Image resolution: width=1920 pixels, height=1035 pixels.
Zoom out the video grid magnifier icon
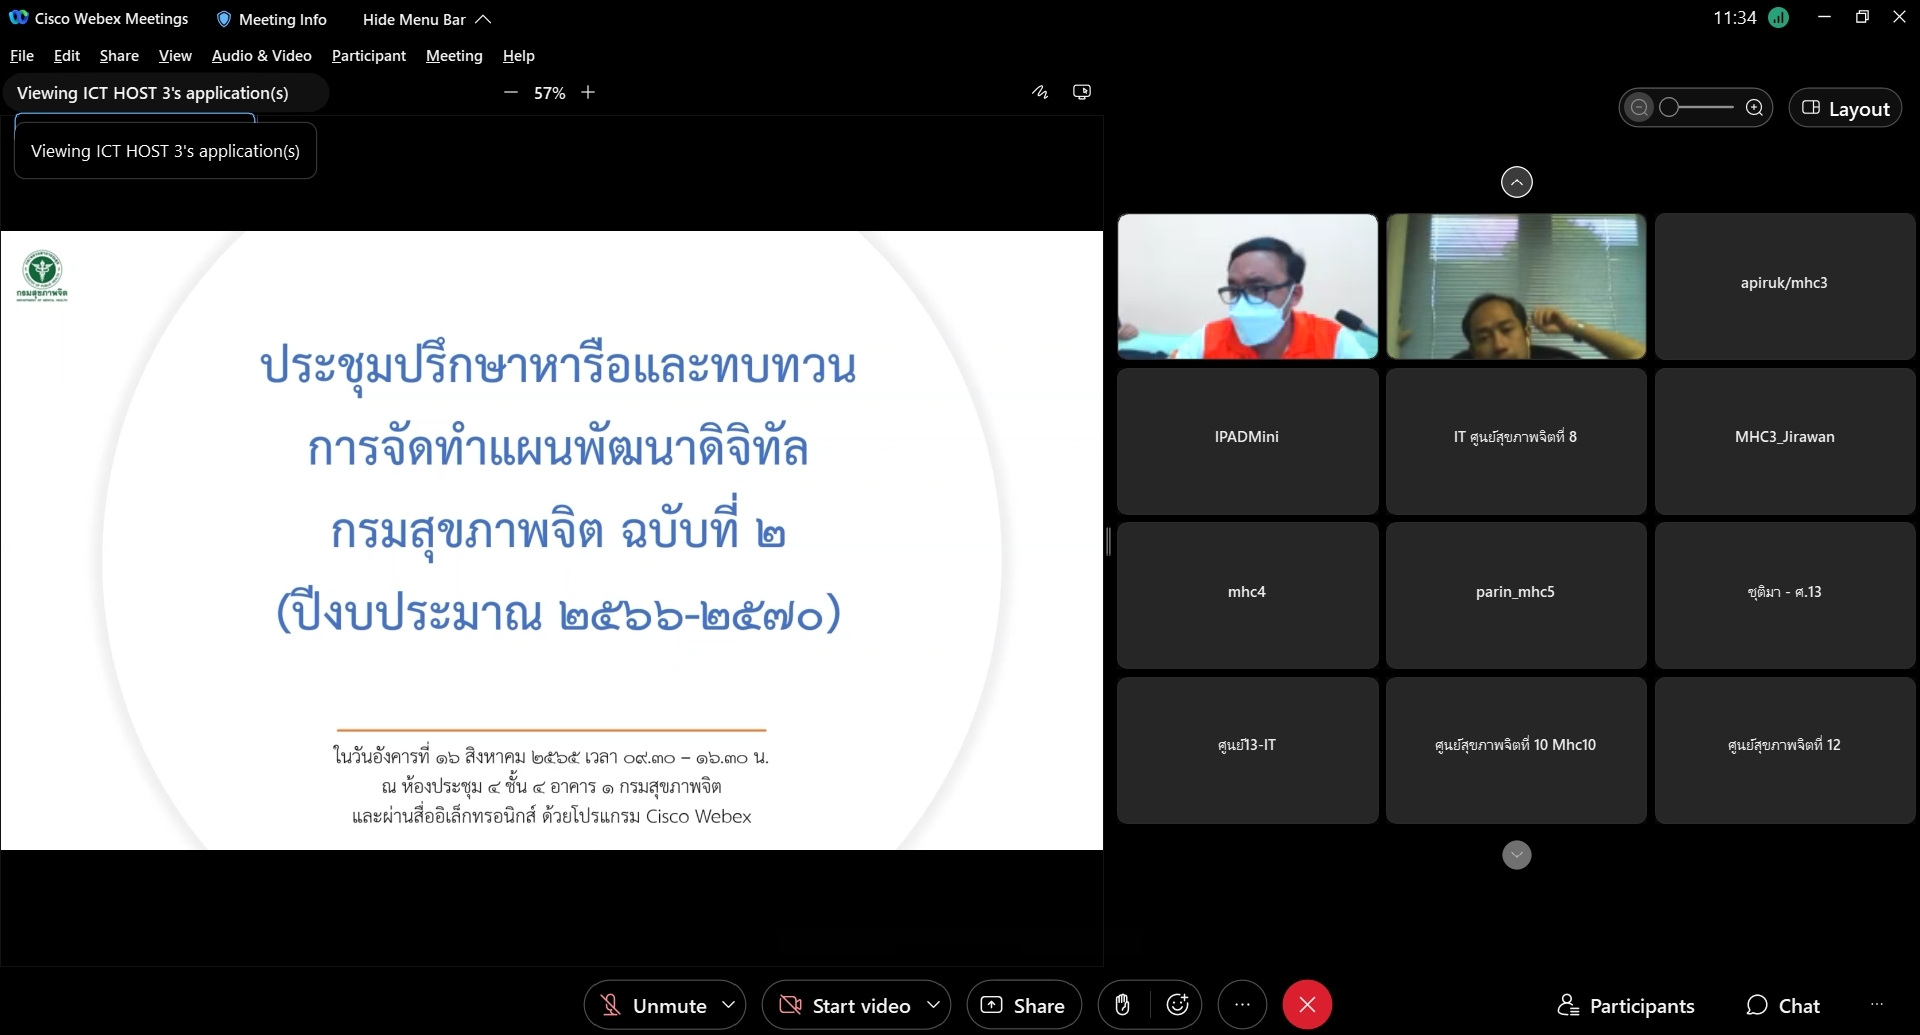click(1639, 108)
